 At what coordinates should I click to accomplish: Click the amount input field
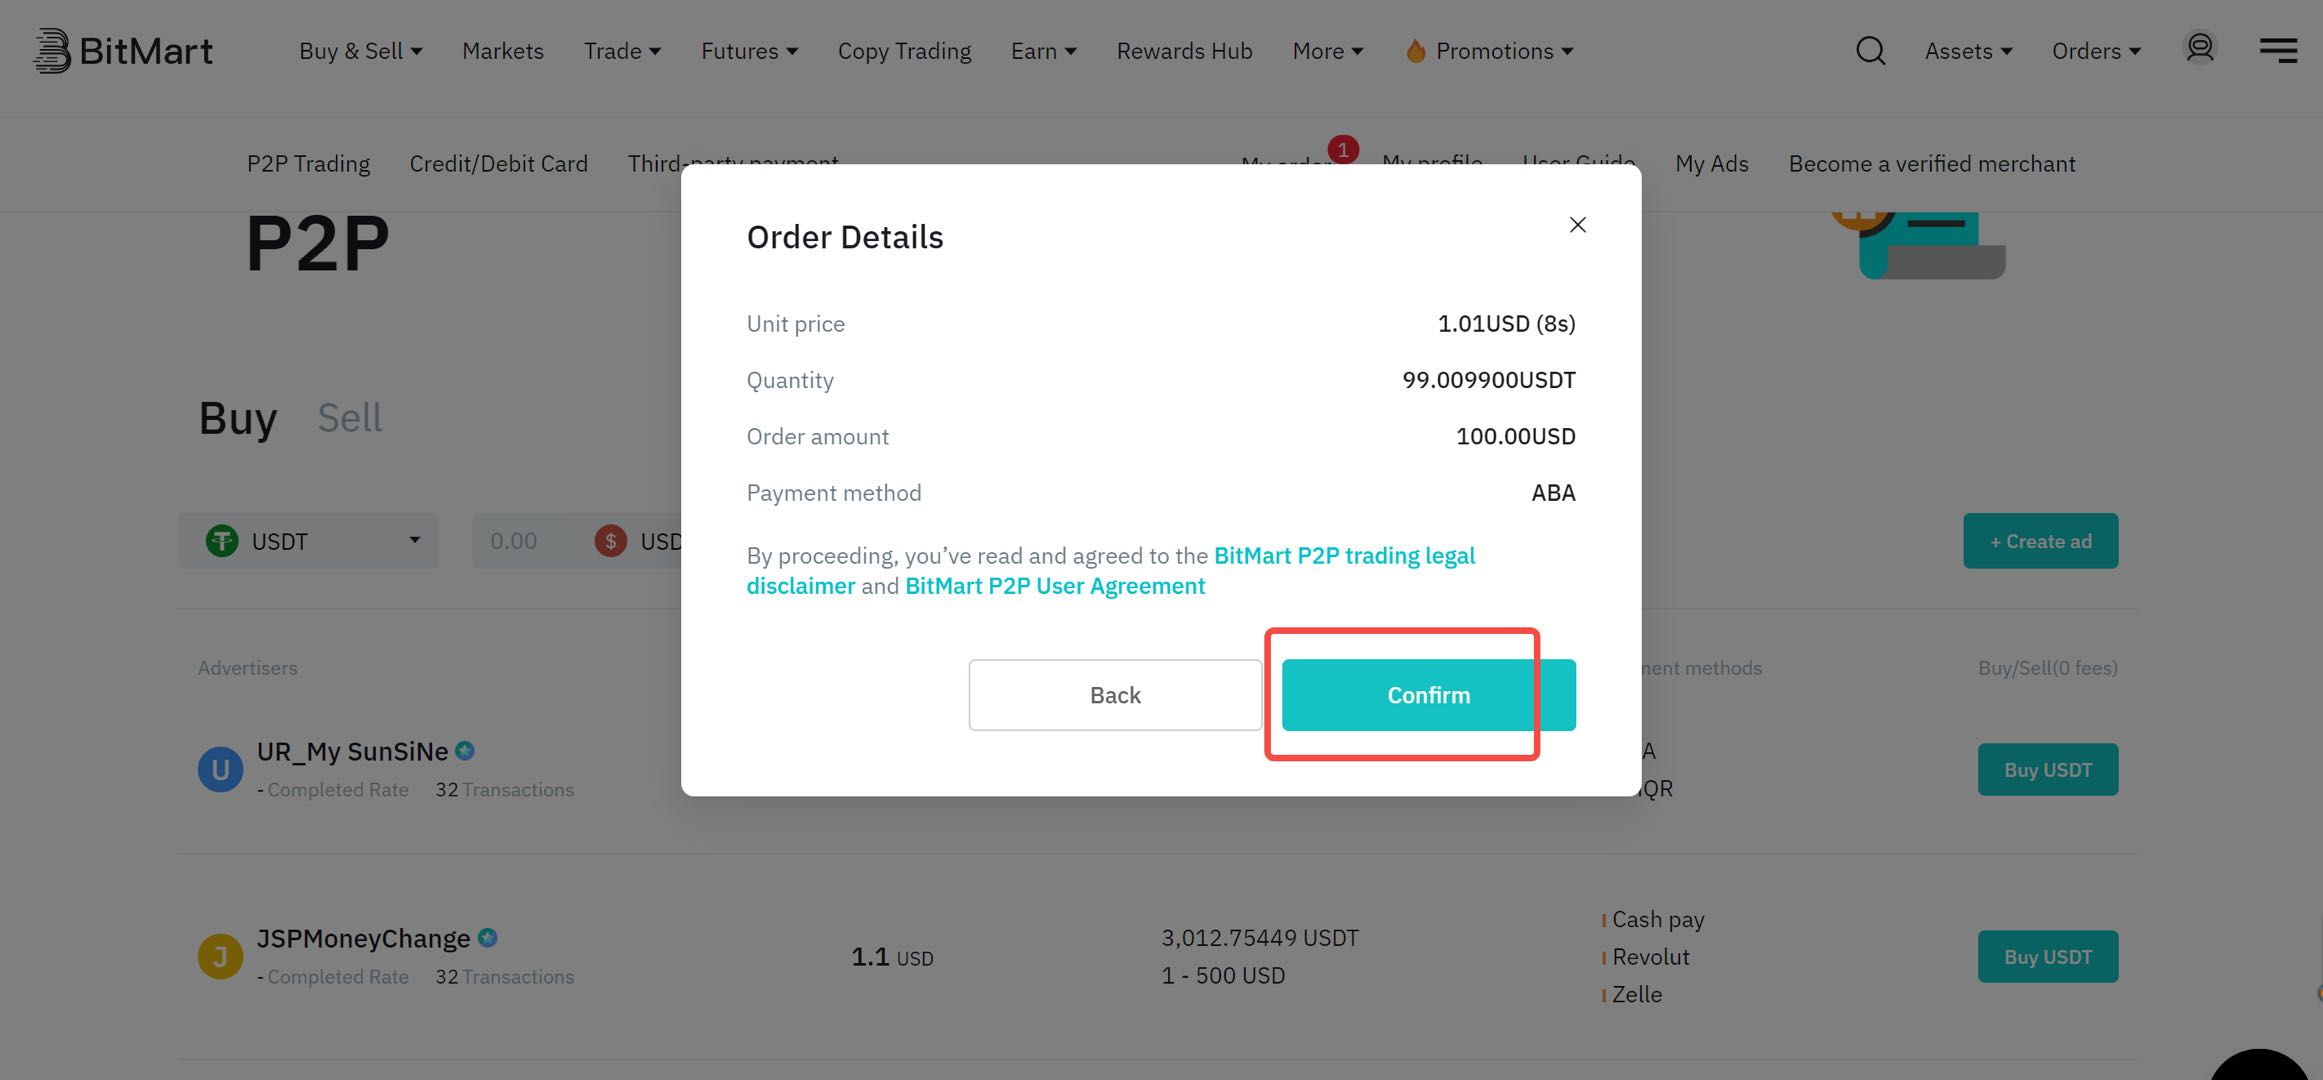point(530,541)
